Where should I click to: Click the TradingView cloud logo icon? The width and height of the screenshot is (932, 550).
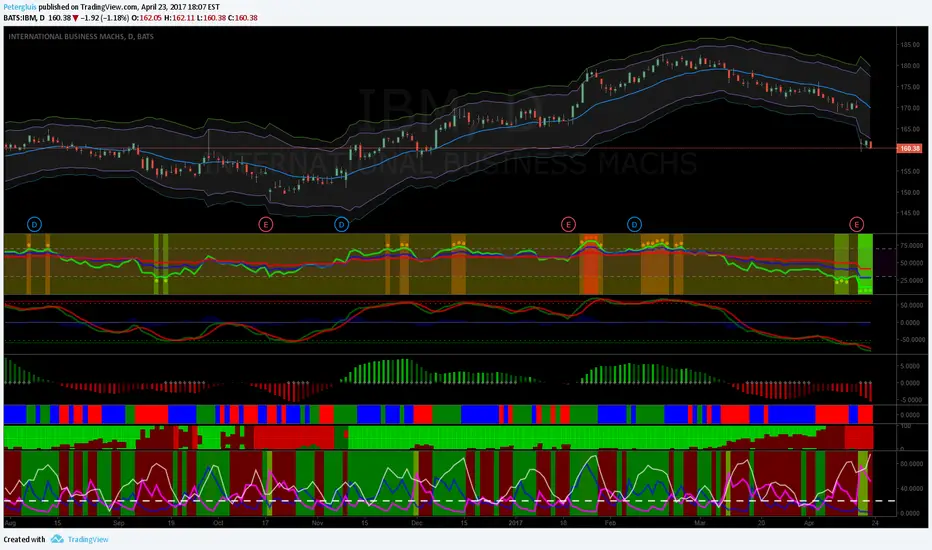tap(57, 539)
